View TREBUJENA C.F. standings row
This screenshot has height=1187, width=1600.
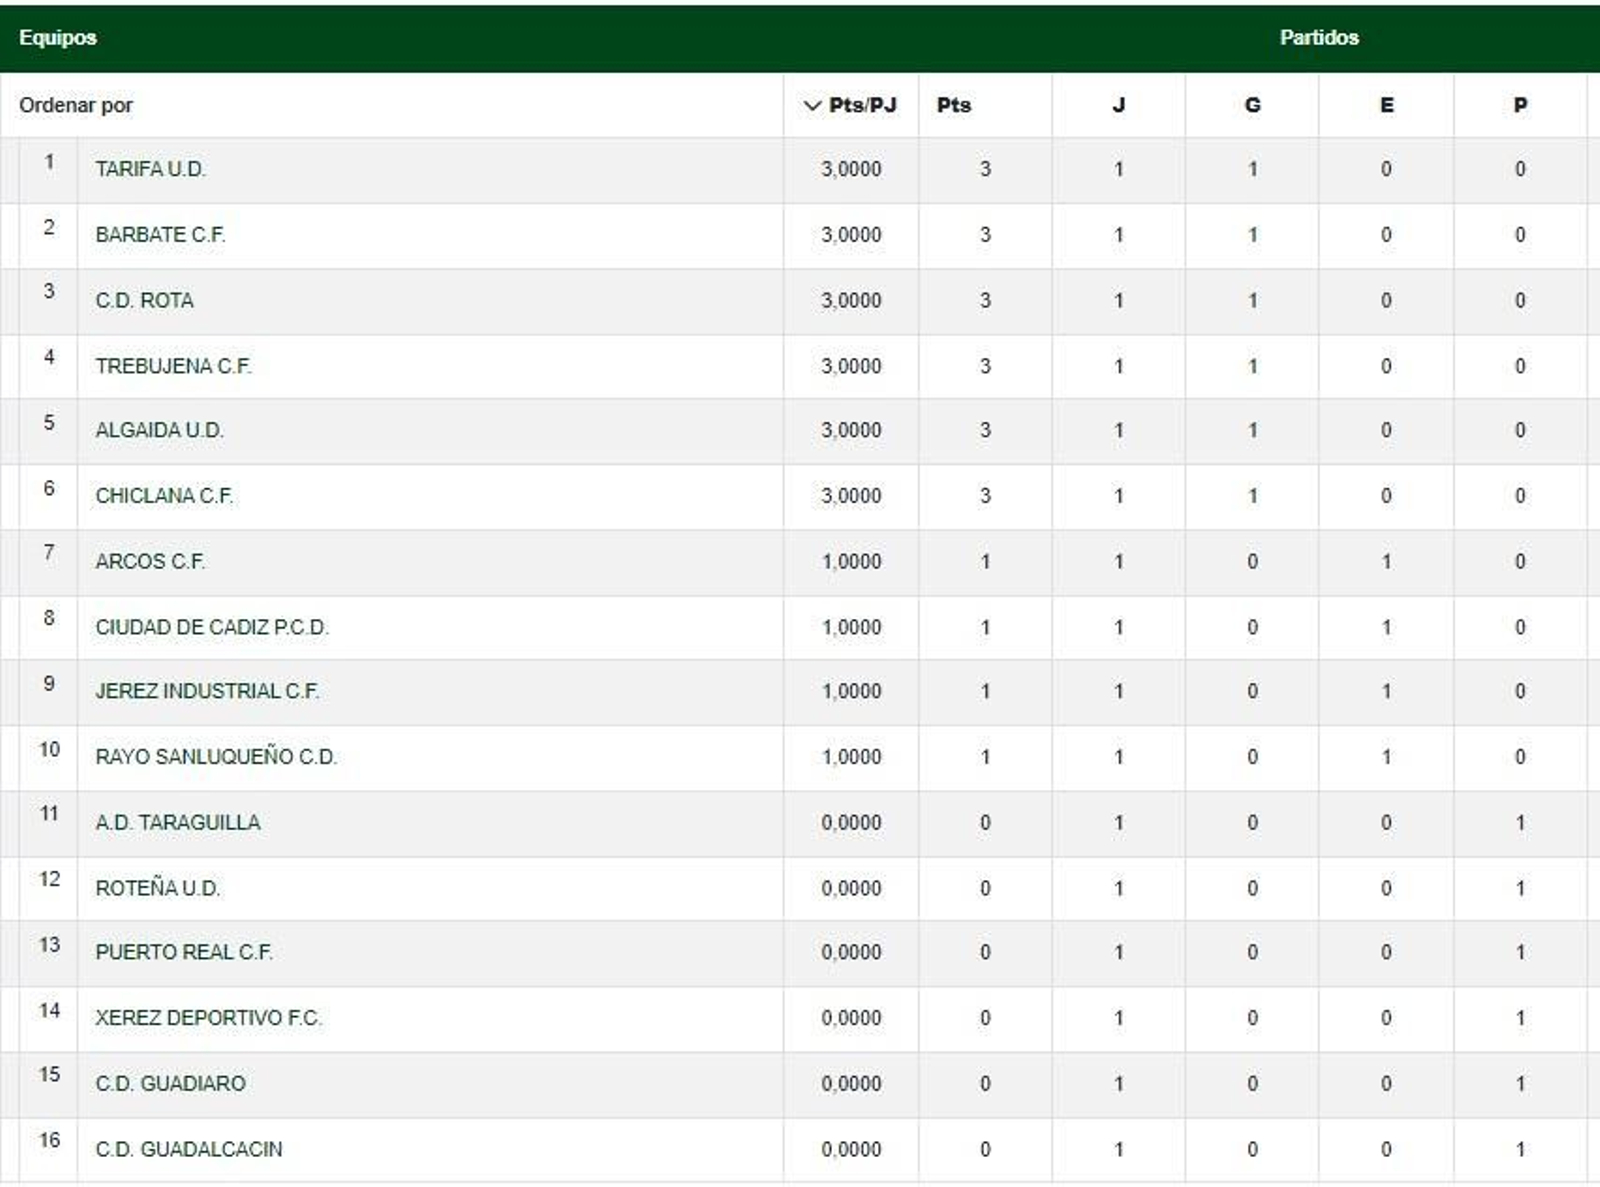click(175, 365)
